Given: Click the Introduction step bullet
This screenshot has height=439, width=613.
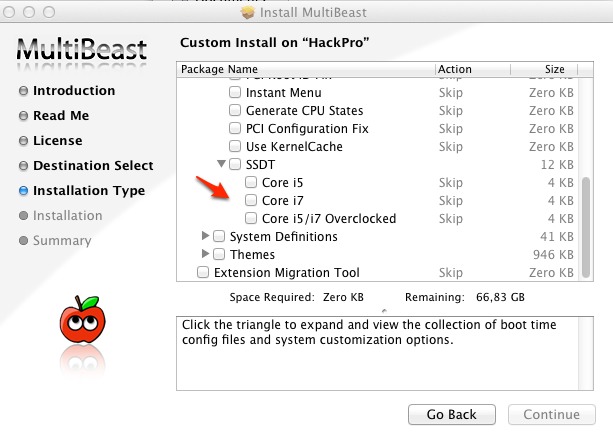Looking at the screenshot, I should coord(23,91).
